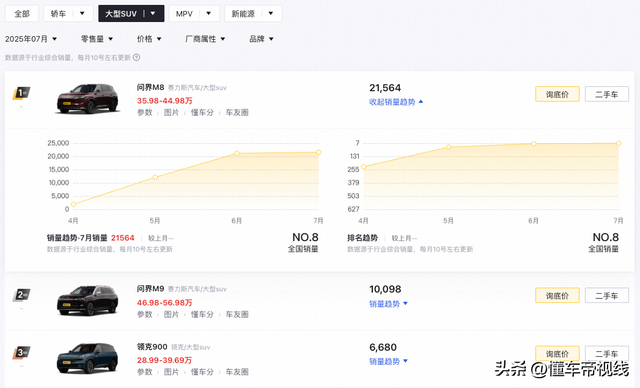
Task: Click 询底价 button for 问界M8
Action: 557,94
